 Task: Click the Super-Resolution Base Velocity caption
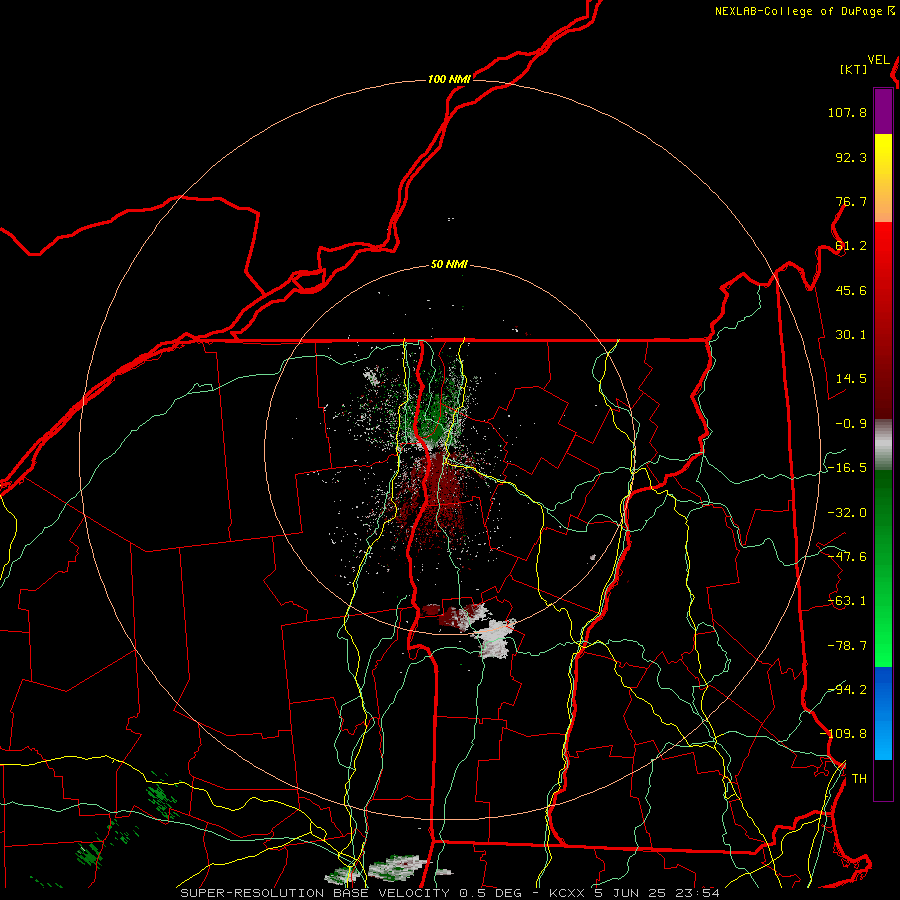(x=449, y=893)
